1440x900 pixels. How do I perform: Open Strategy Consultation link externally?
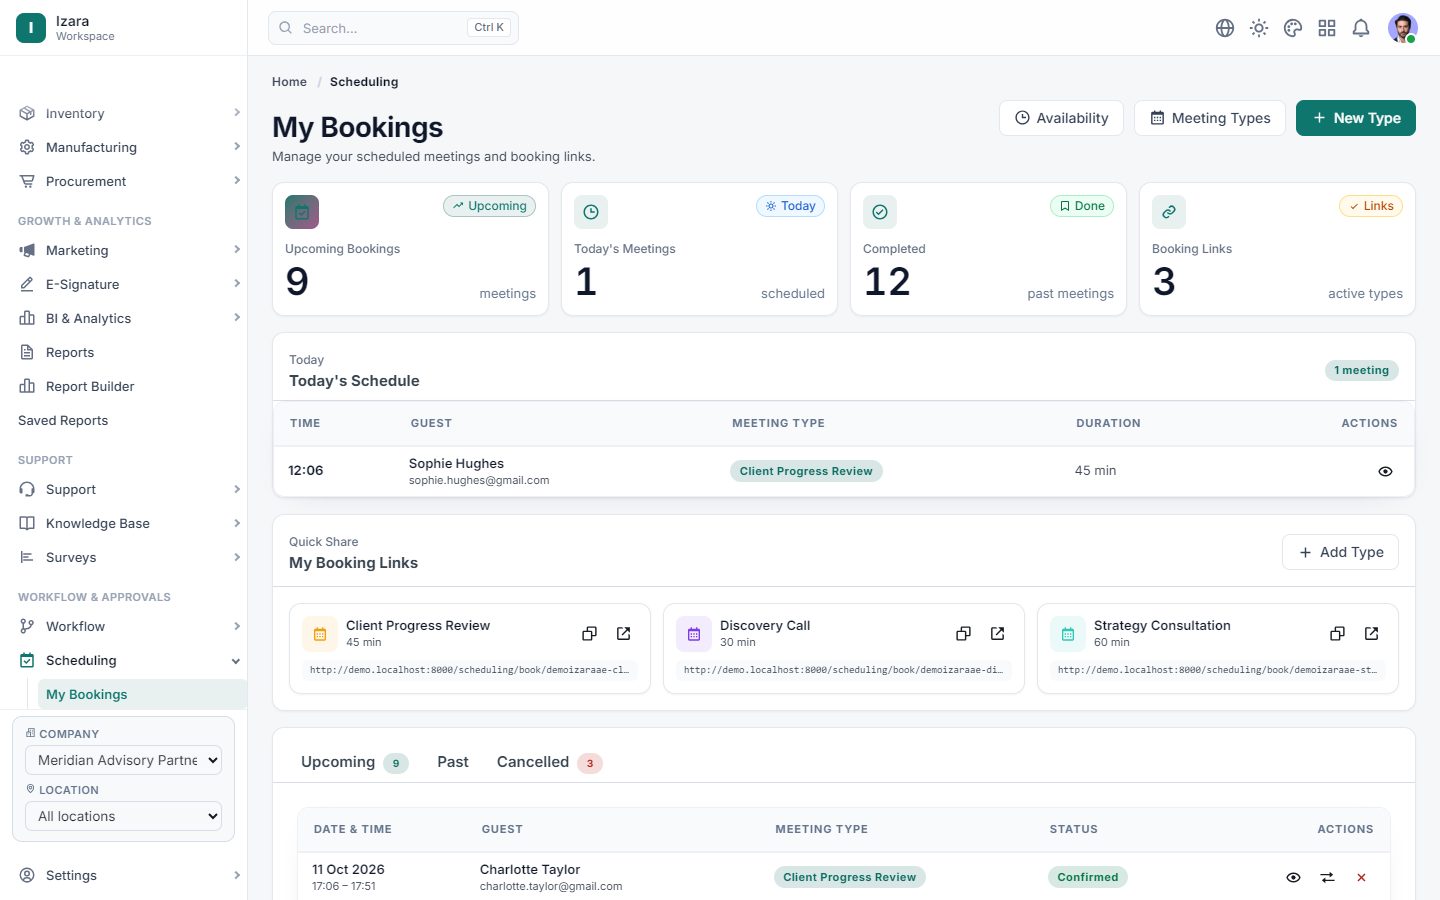[x=1372, y=633]
